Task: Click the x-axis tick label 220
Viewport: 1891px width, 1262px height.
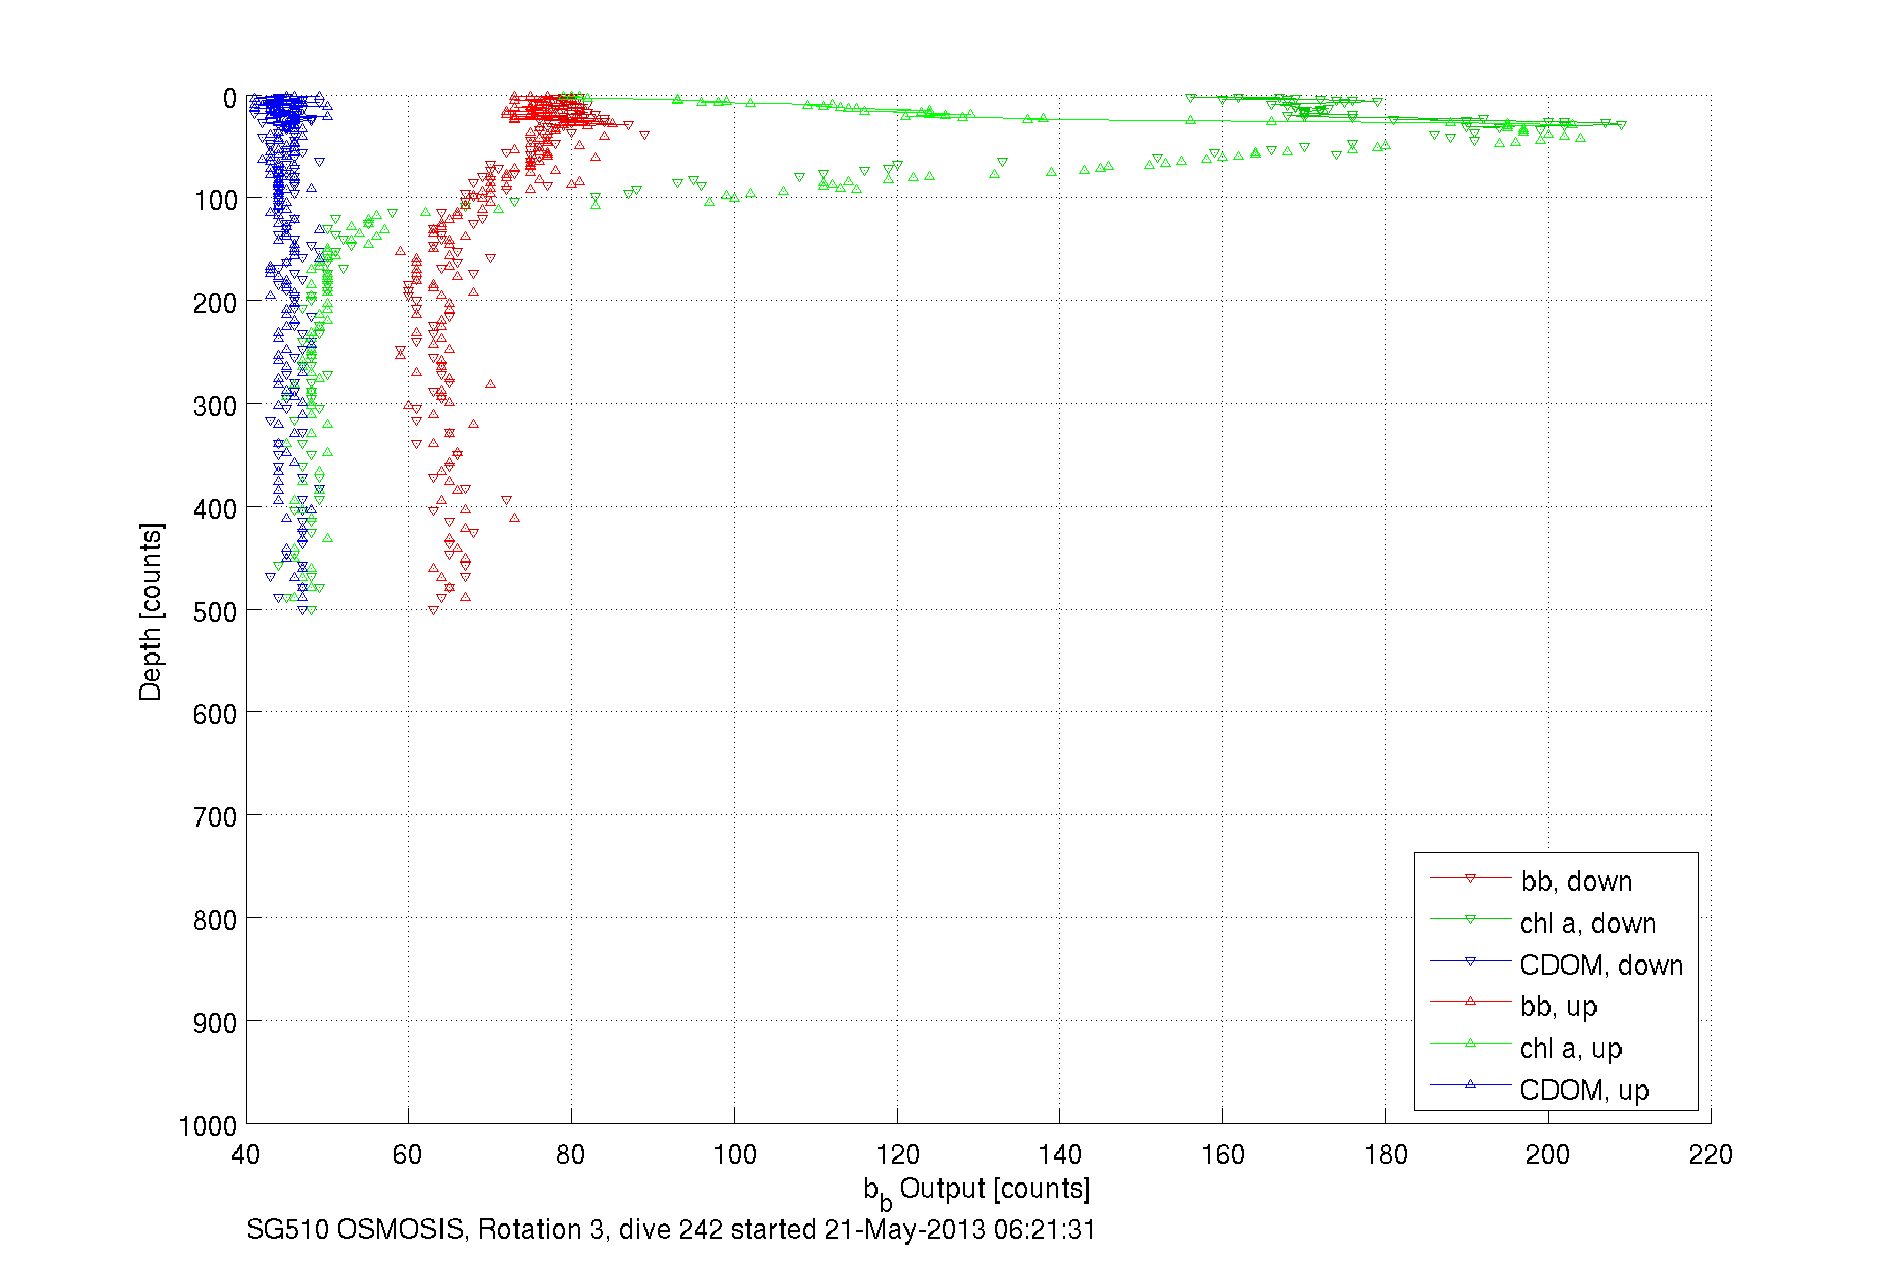Action: pyautogui.click(x=1711, y=1155)
